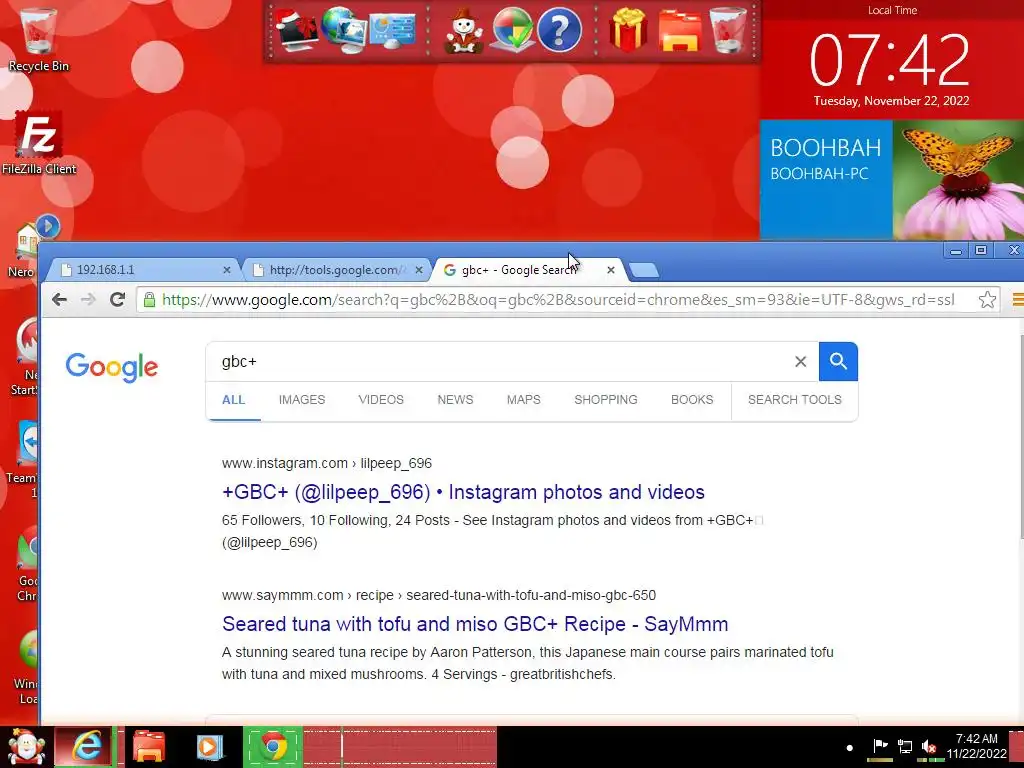Open the Santa hat computer dock icon
This screenshot has height=768, width=1024.
(297, 30)
